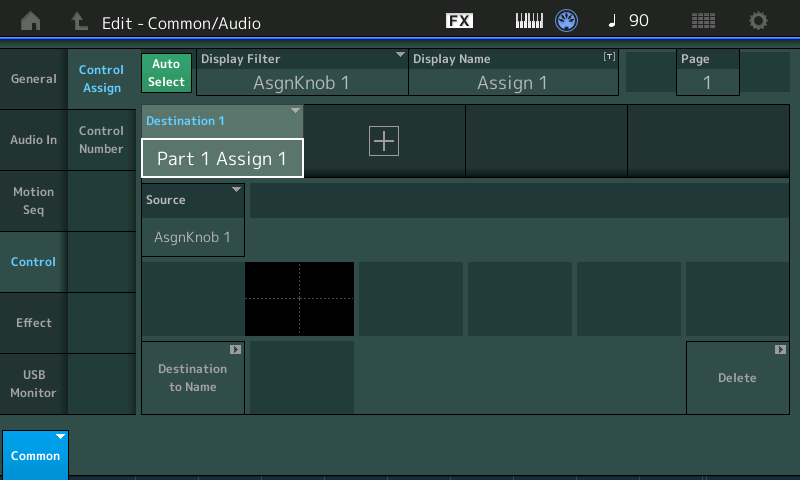Open the utility gear settings icon
The height and width of the screenshot is (480, 800).
tap(759, 21)
